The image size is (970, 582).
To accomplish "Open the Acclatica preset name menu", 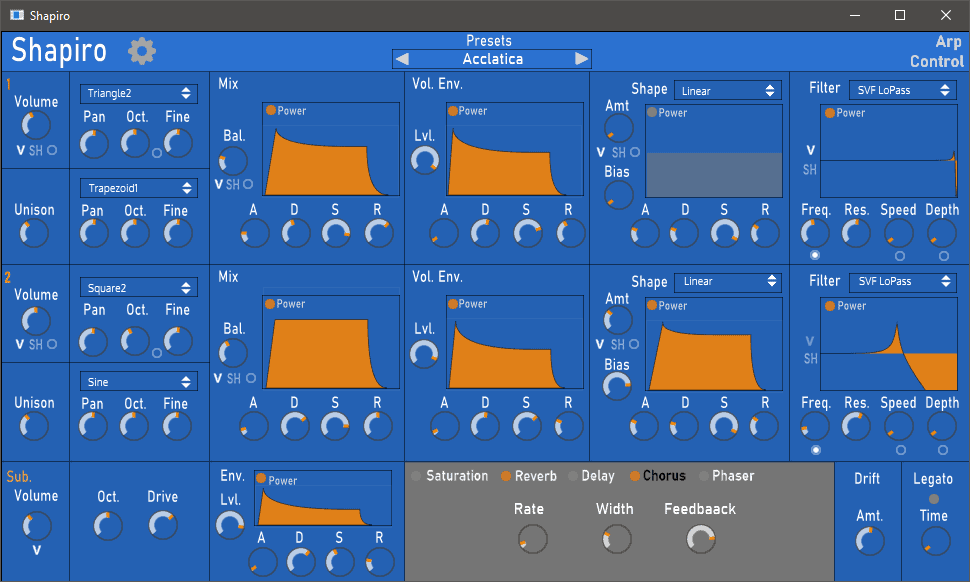I will pyautogui.click(x=492, y=59).
